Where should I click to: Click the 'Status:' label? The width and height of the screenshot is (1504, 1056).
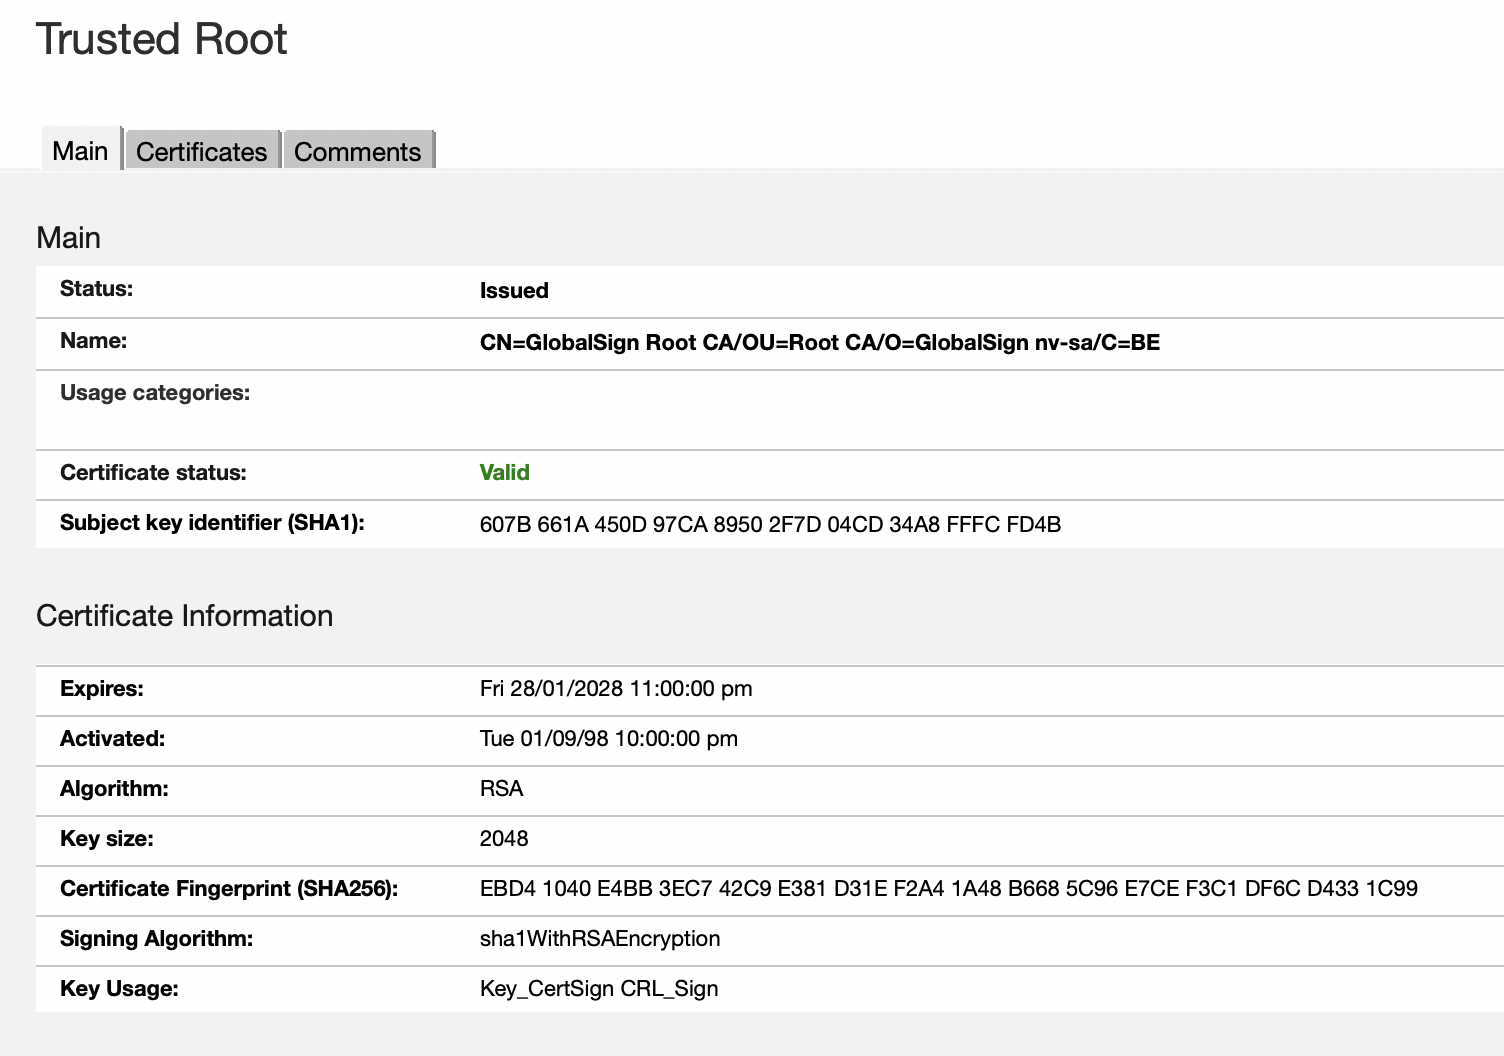[96, 289]
